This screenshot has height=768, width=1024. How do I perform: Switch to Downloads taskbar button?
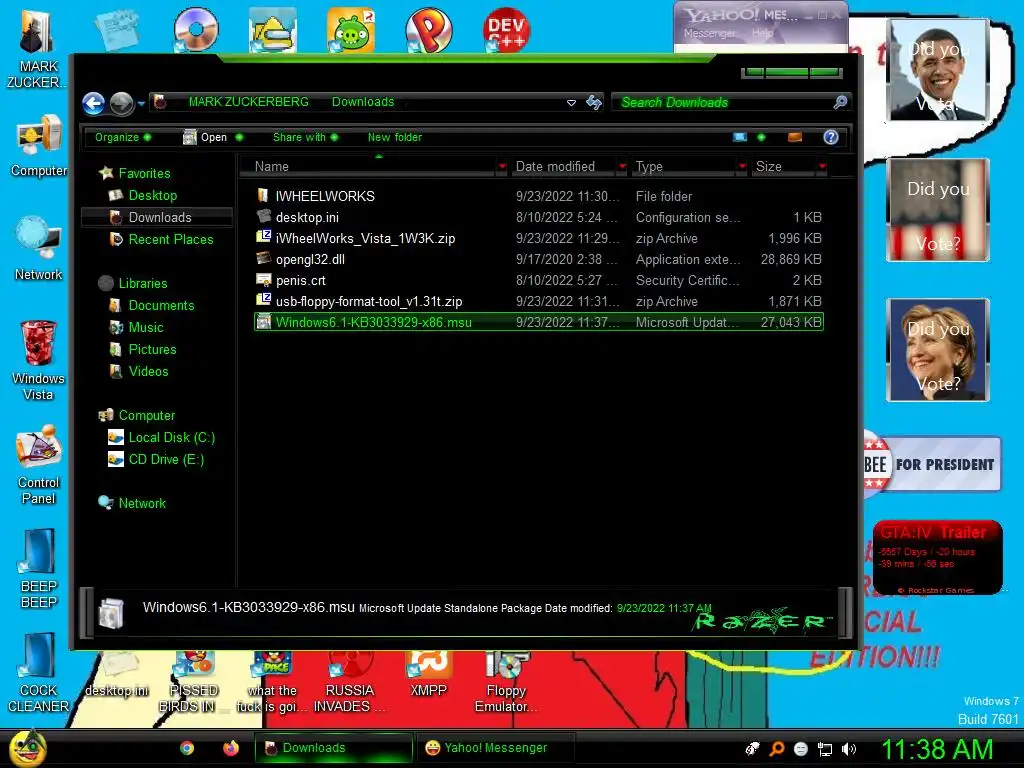click(333, 748)
